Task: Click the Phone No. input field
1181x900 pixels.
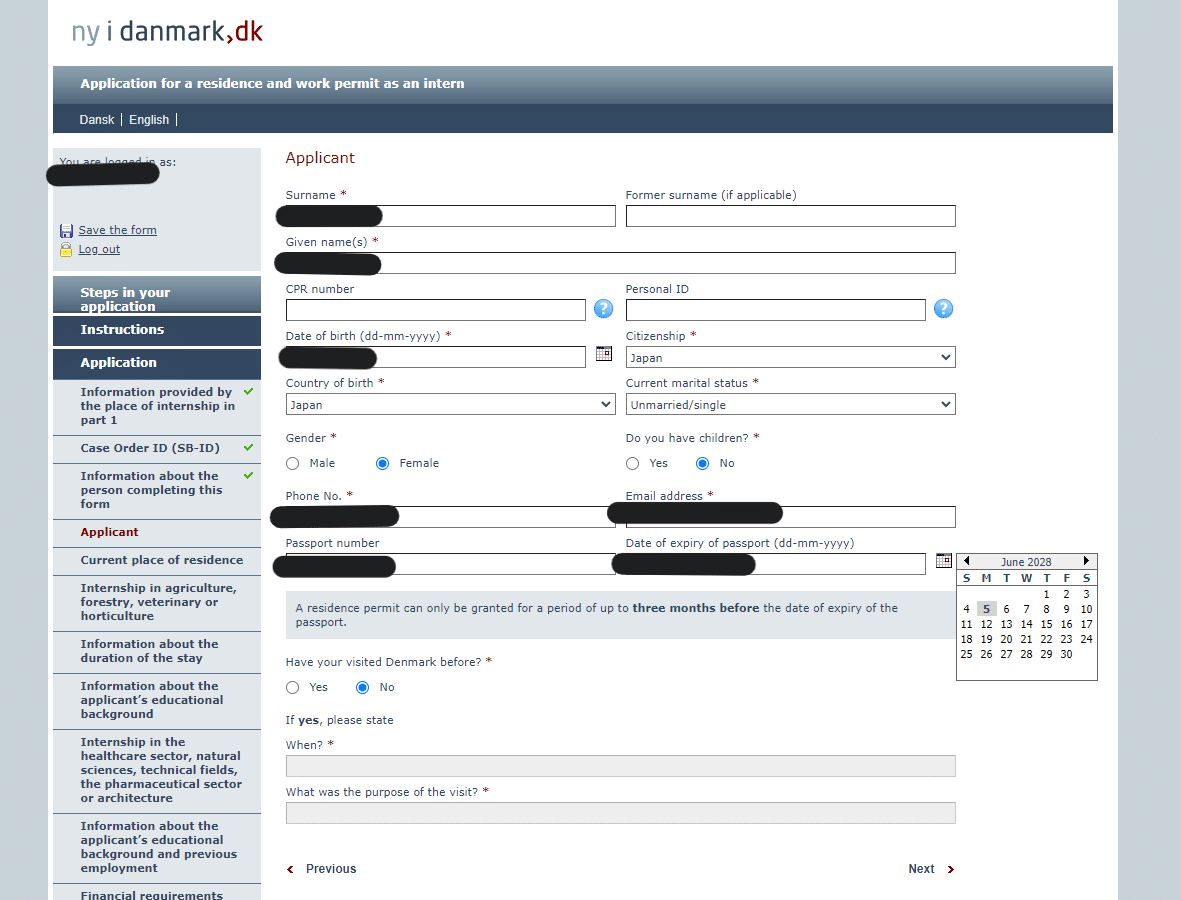Action: tap(450, 517)
